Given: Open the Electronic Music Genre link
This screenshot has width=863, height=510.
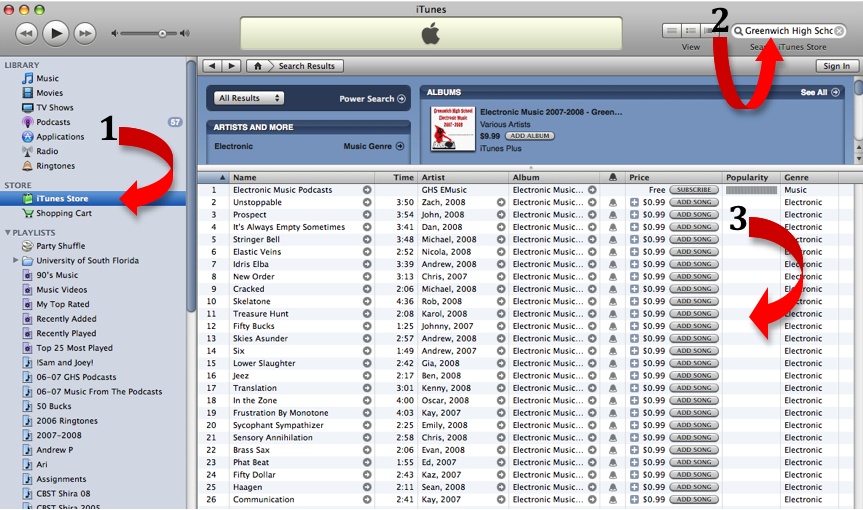Looking at the screenshot, I should [374, 146].
